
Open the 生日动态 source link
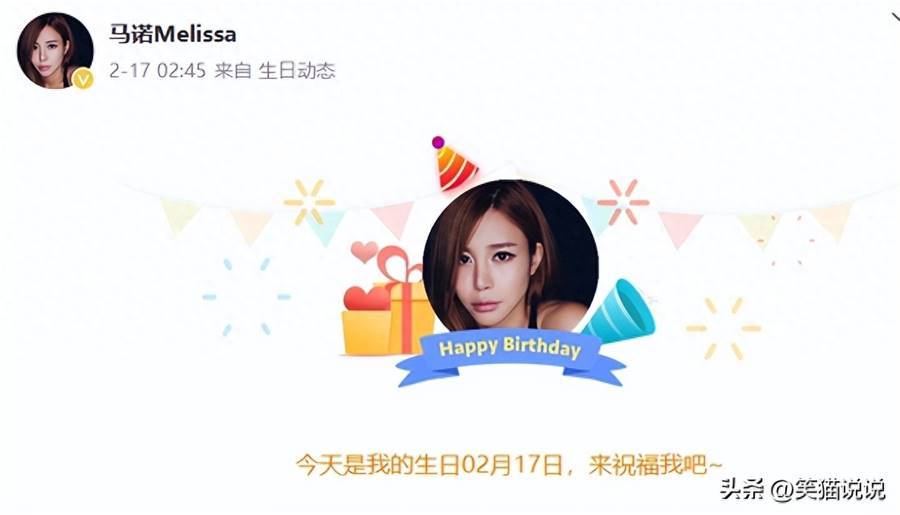(297, 71)
